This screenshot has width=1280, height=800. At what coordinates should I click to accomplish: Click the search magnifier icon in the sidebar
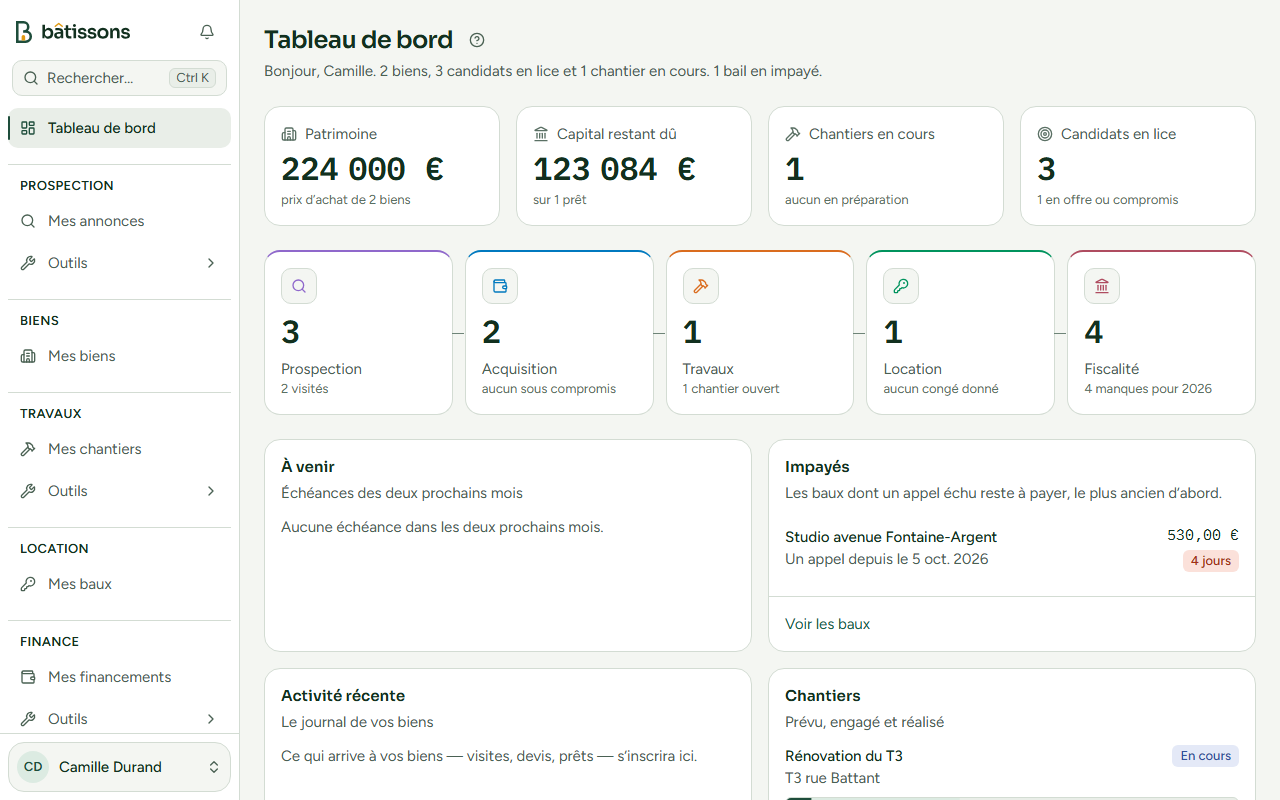[x=31, y=78]
